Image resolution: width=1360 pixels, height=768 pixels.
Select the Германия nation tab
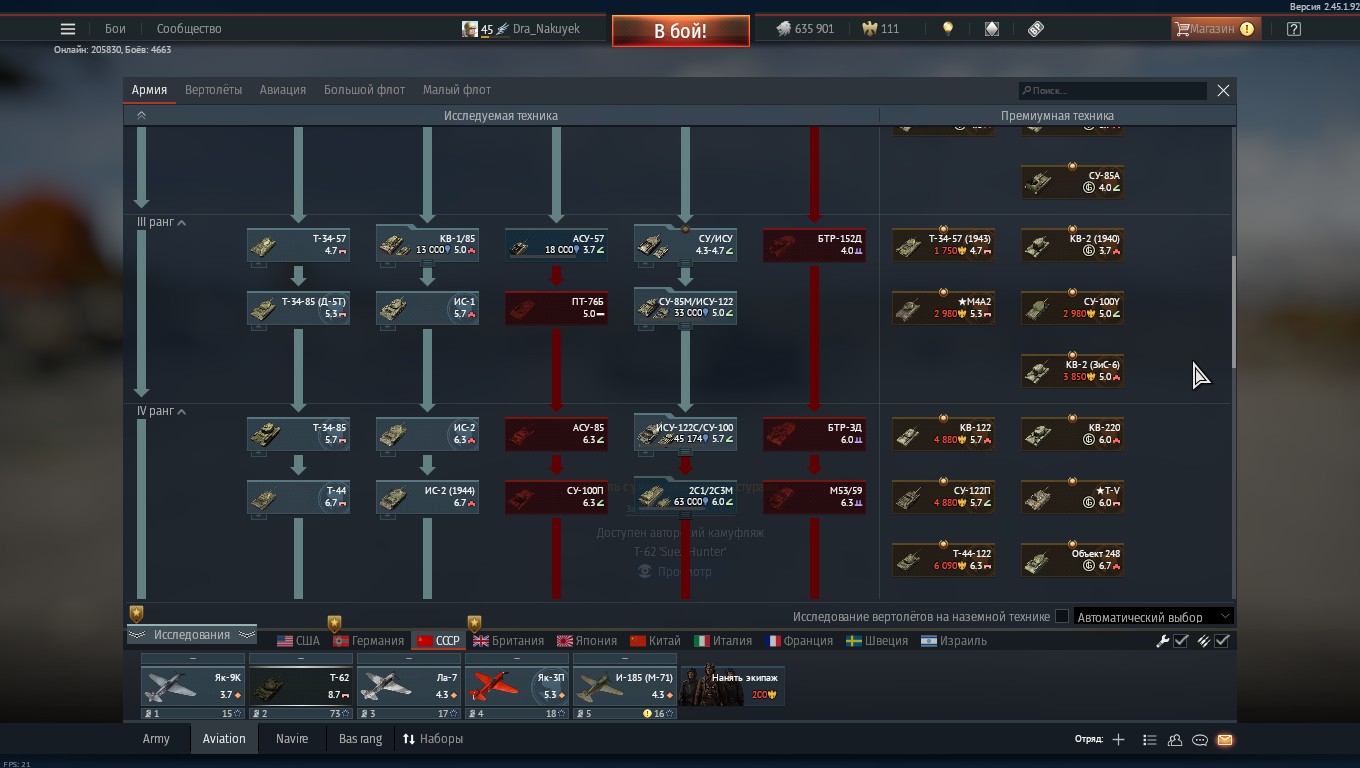pos(369,641)
